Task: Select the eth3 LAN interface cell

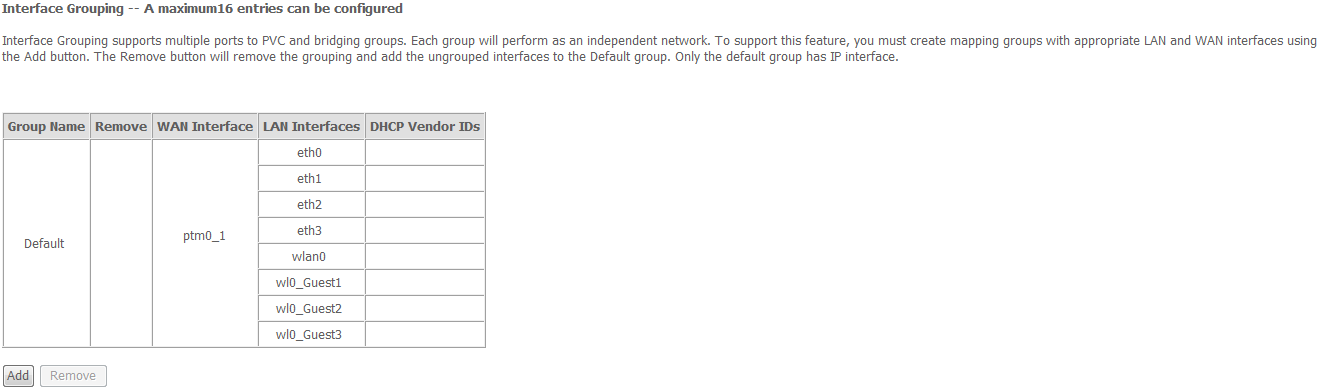Action: [311, 231]
